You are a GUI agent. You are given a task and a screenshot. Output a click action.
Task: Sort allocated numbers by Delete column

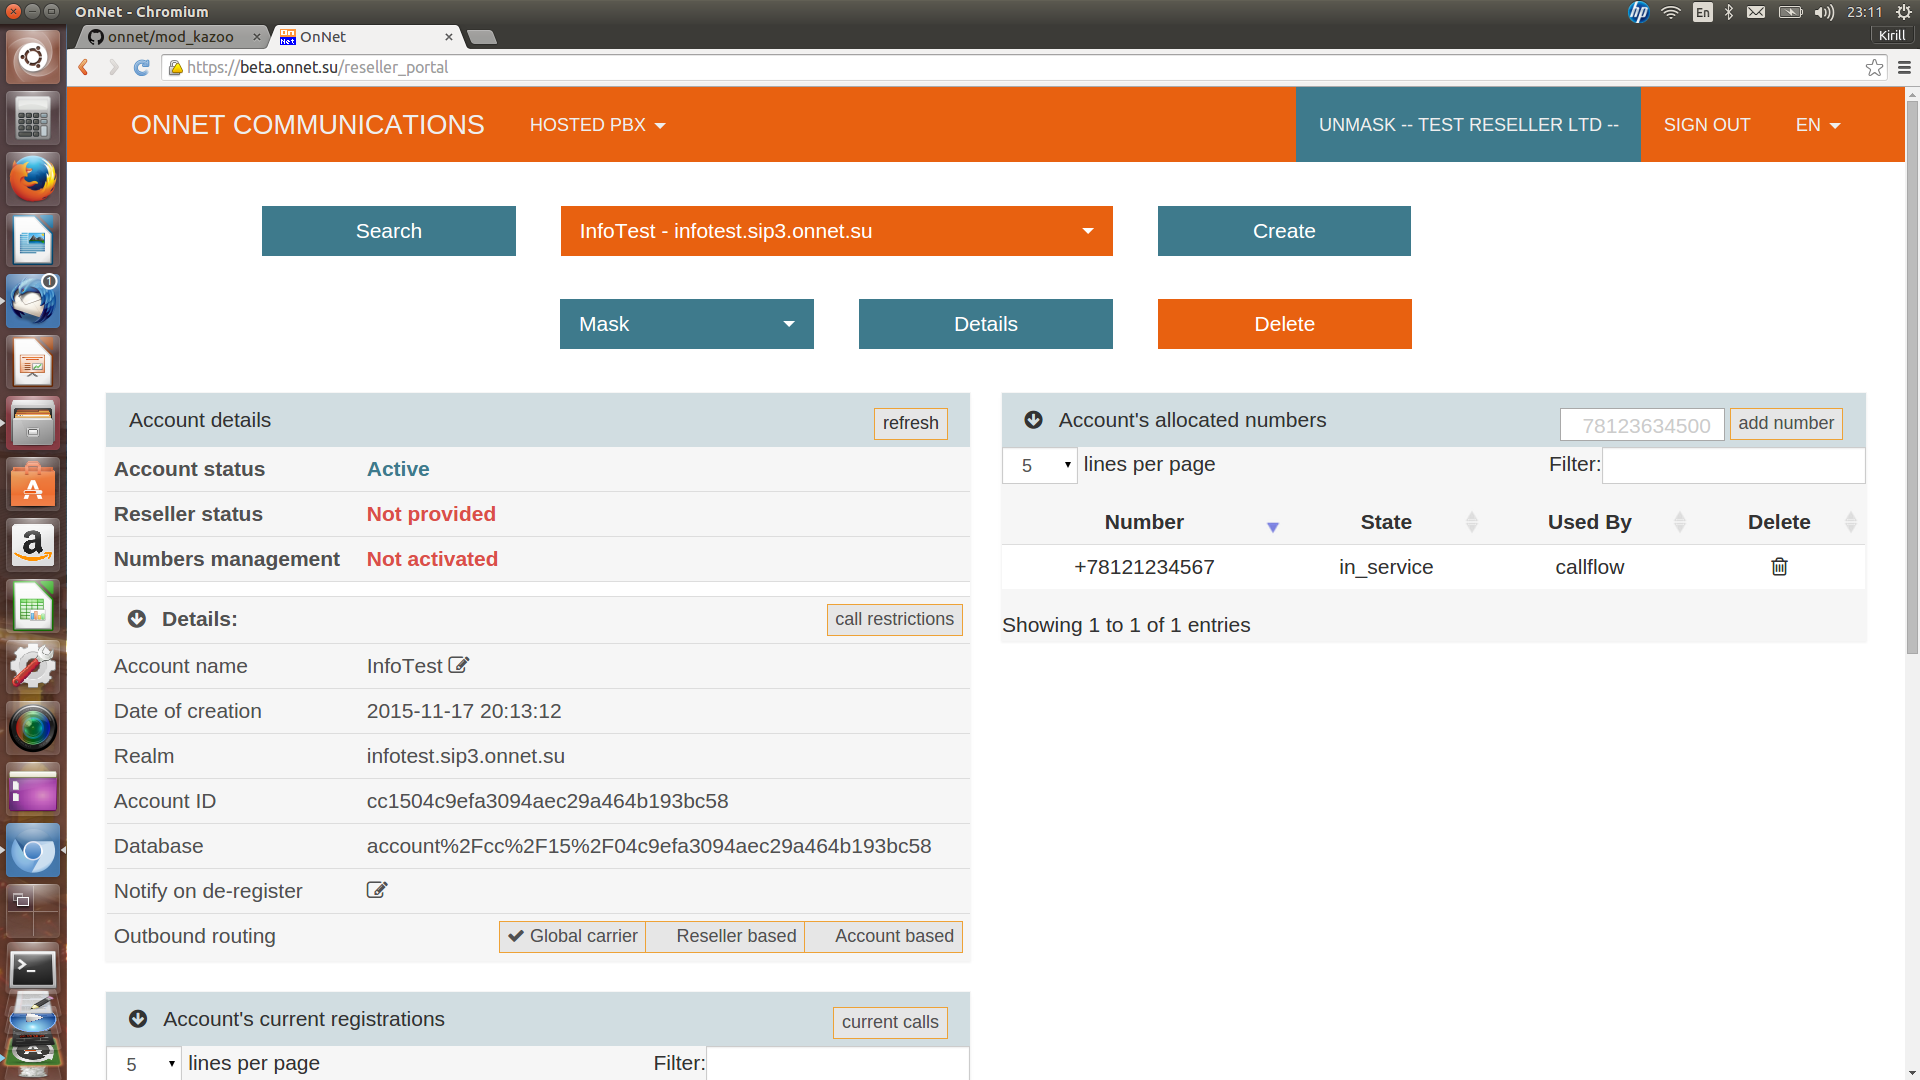click(x=1779, y=522)
